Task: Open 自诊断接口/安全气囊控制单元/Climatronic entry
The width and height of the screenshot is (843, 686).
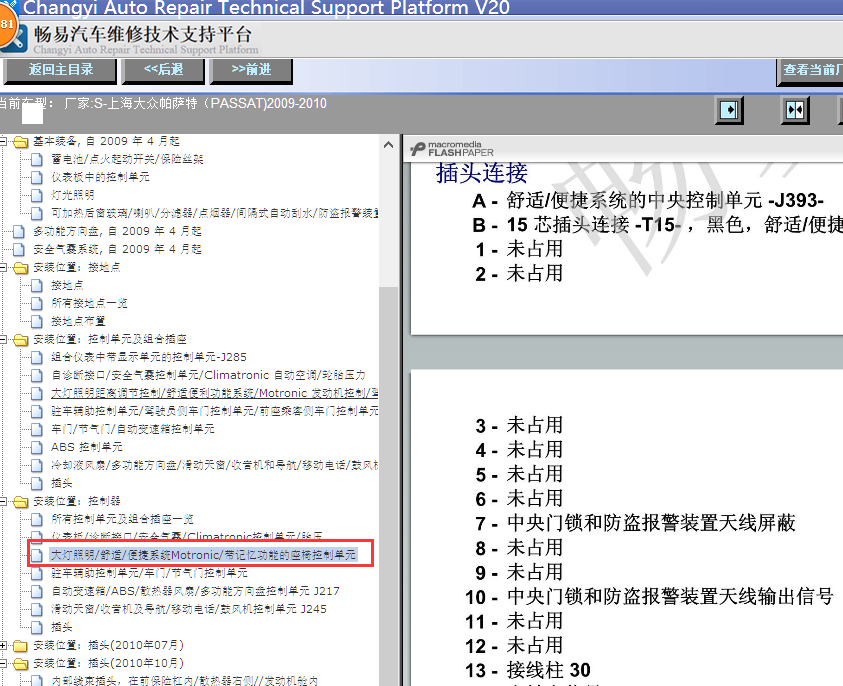Action: point(208,375)
